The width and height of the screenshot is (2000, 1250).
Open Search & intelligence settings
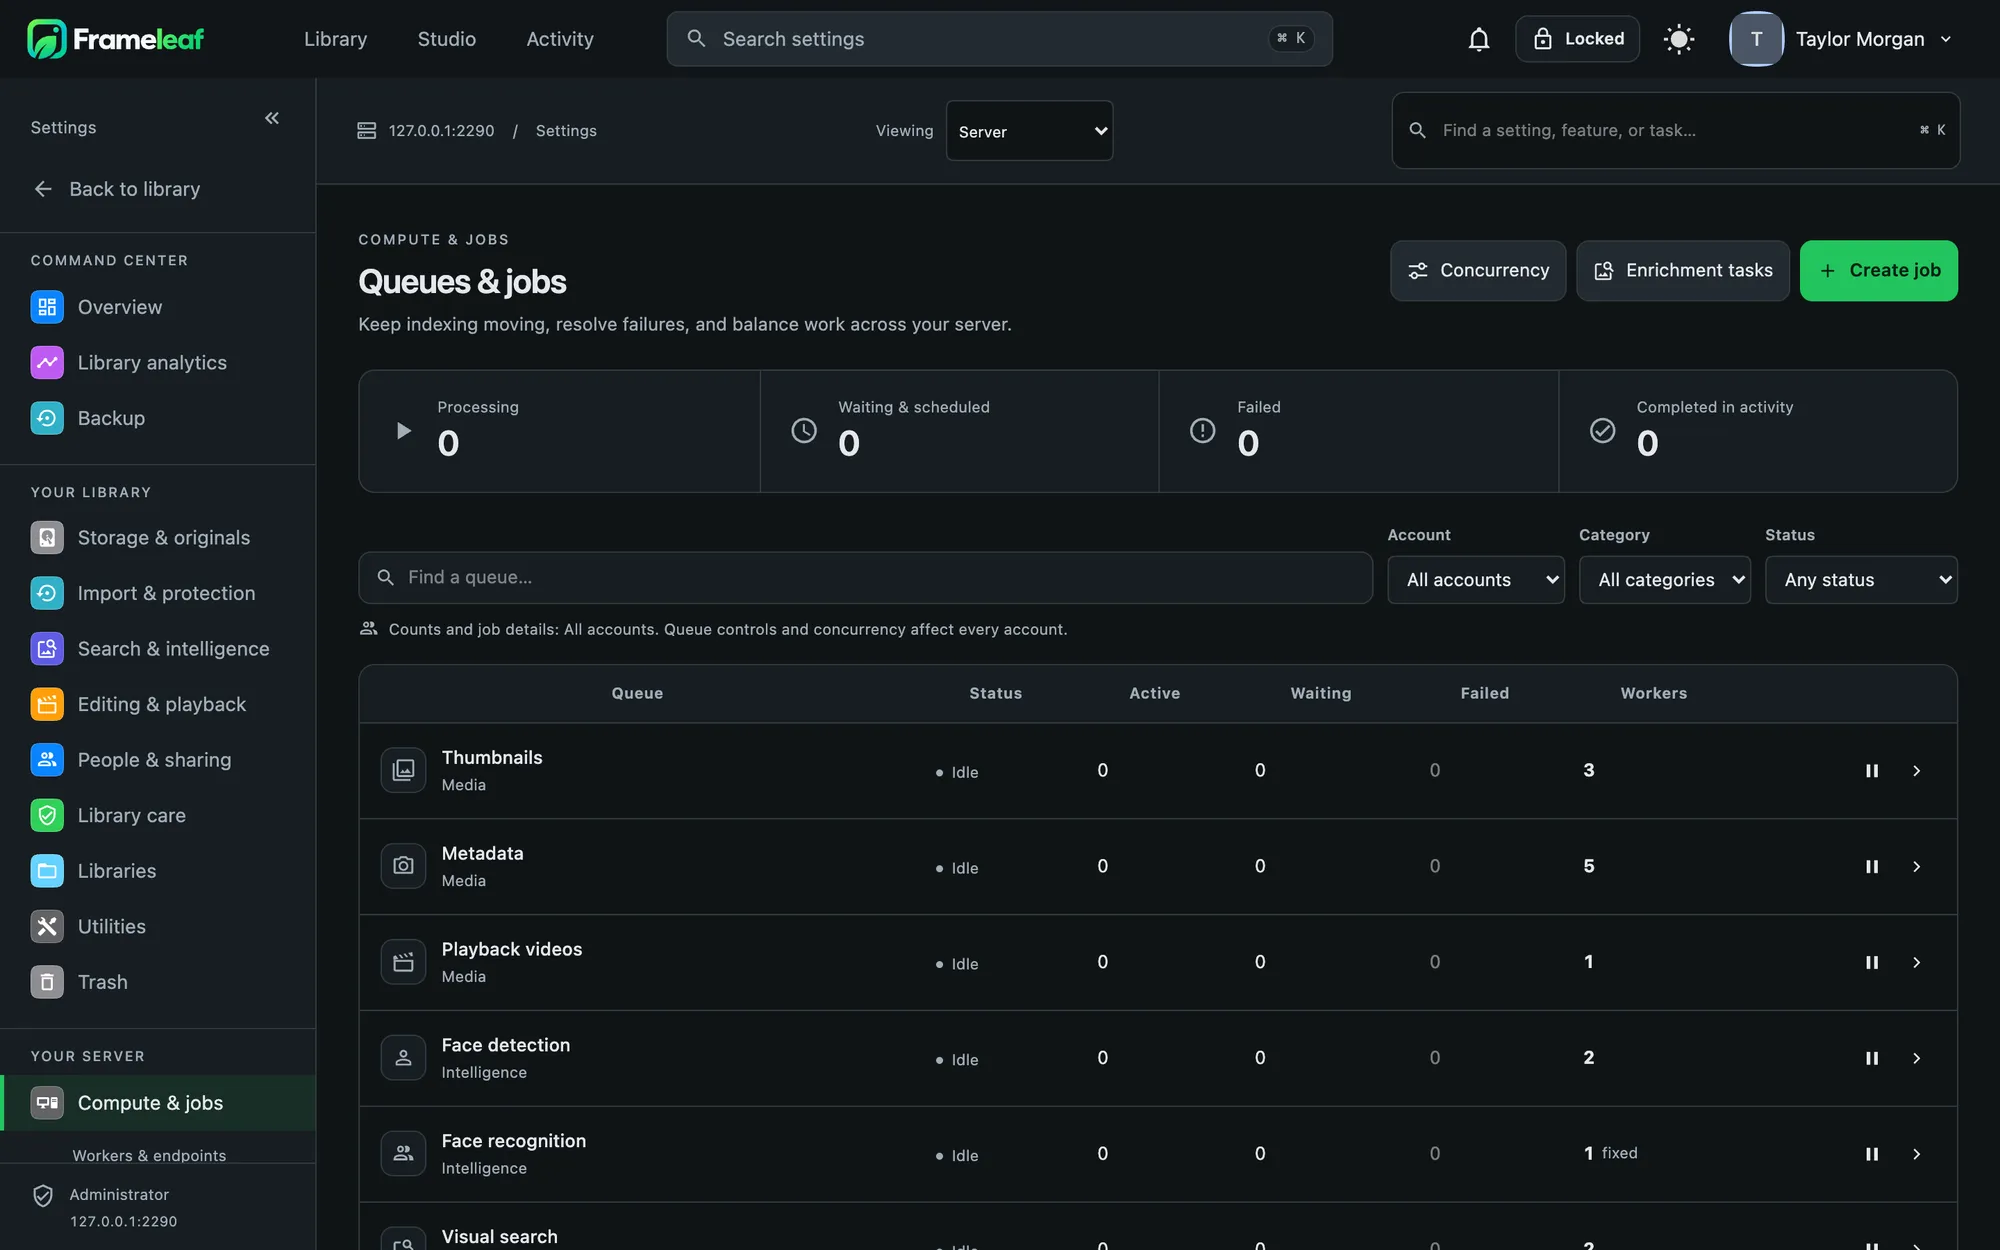(158, 648)
